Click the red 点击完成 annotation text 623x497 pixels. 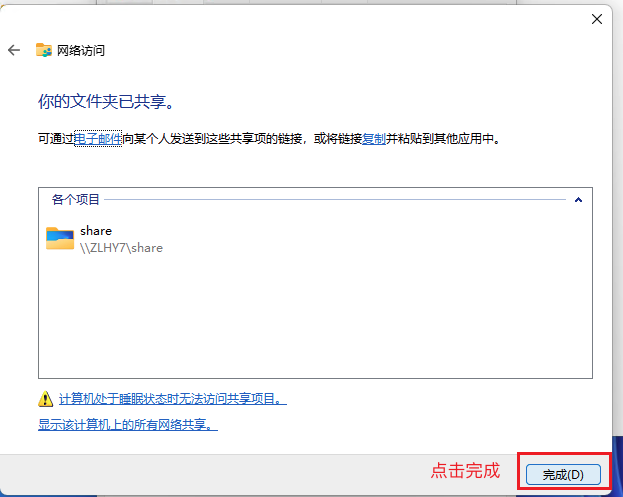coord(465,470)
